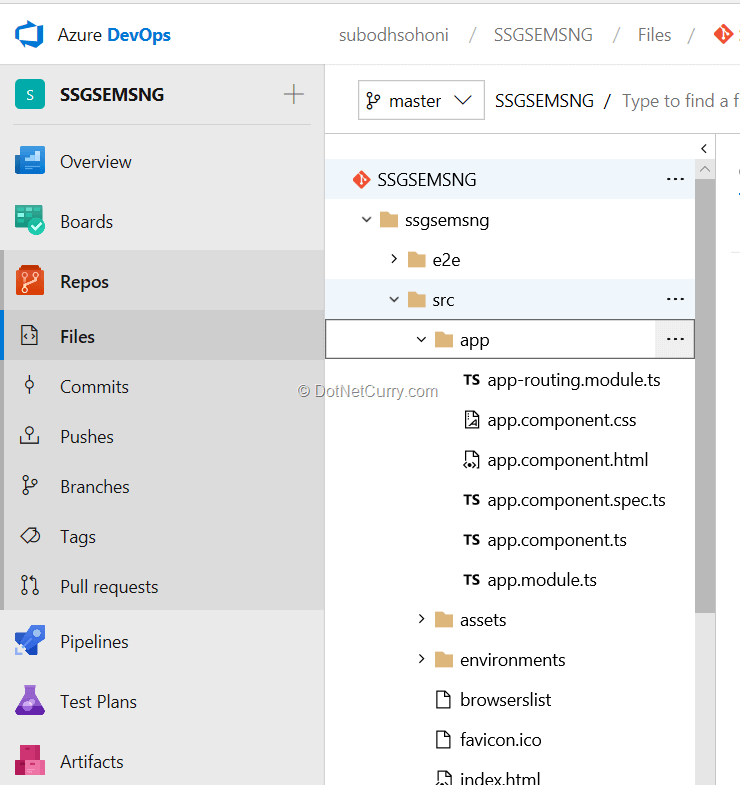
Task: Expand the assets folder chevron
Action: (x=422, y=619)
